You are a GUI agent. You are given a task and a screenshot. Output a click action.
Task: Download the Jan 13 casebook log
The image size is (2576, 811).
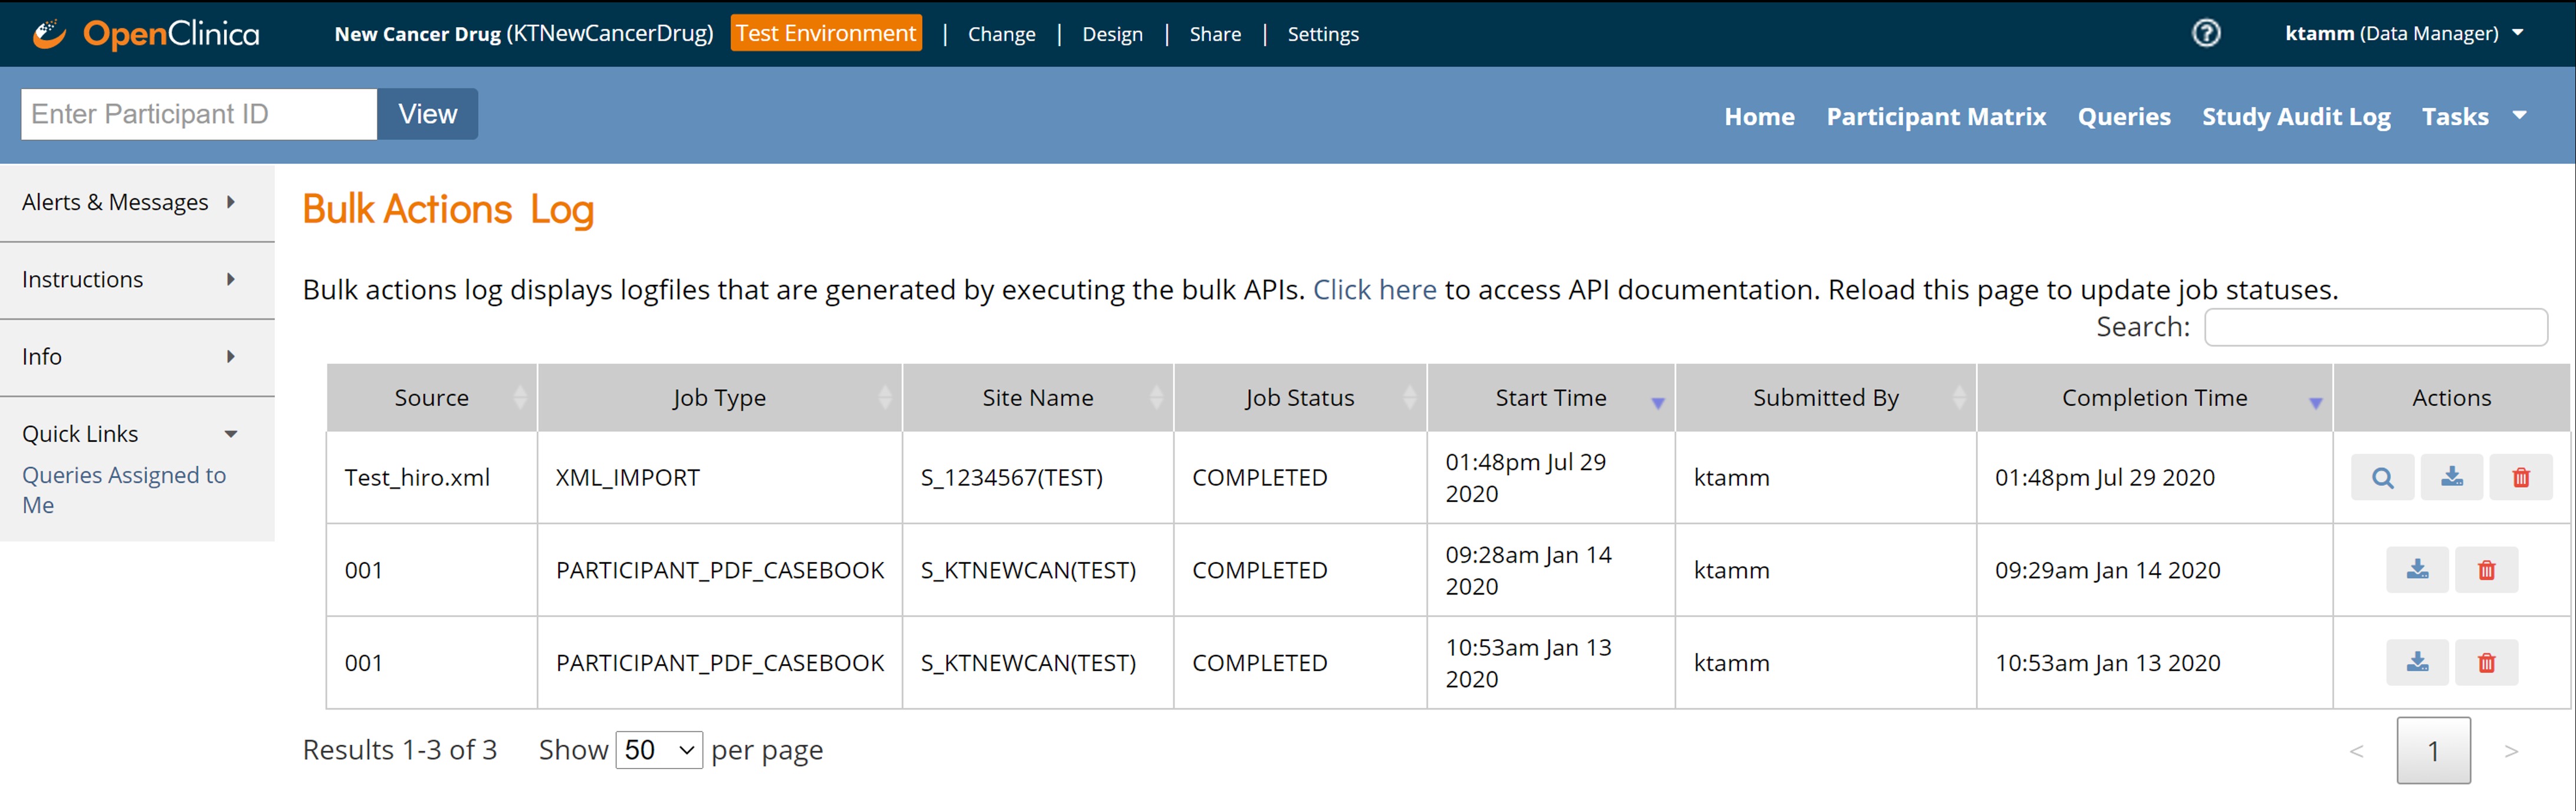tap(2417, 663)
